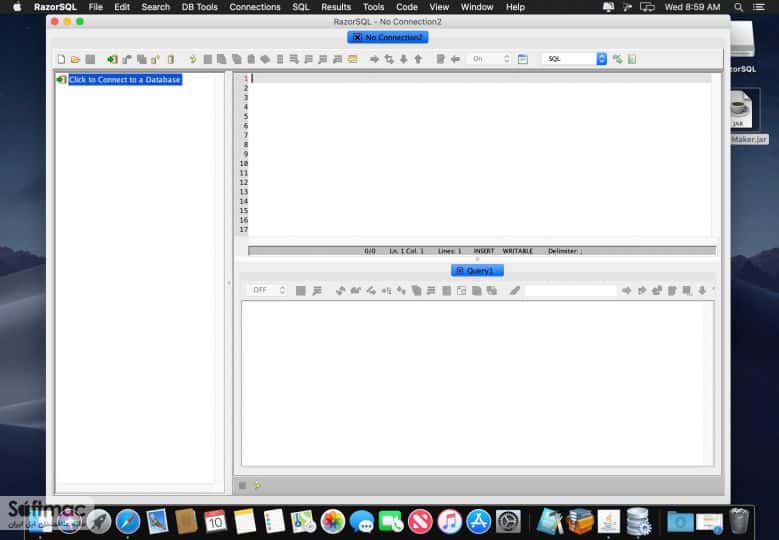Open the Window menu
Image resolution: width=779 pixels, height=540 pixels.
tap(477, 7)
